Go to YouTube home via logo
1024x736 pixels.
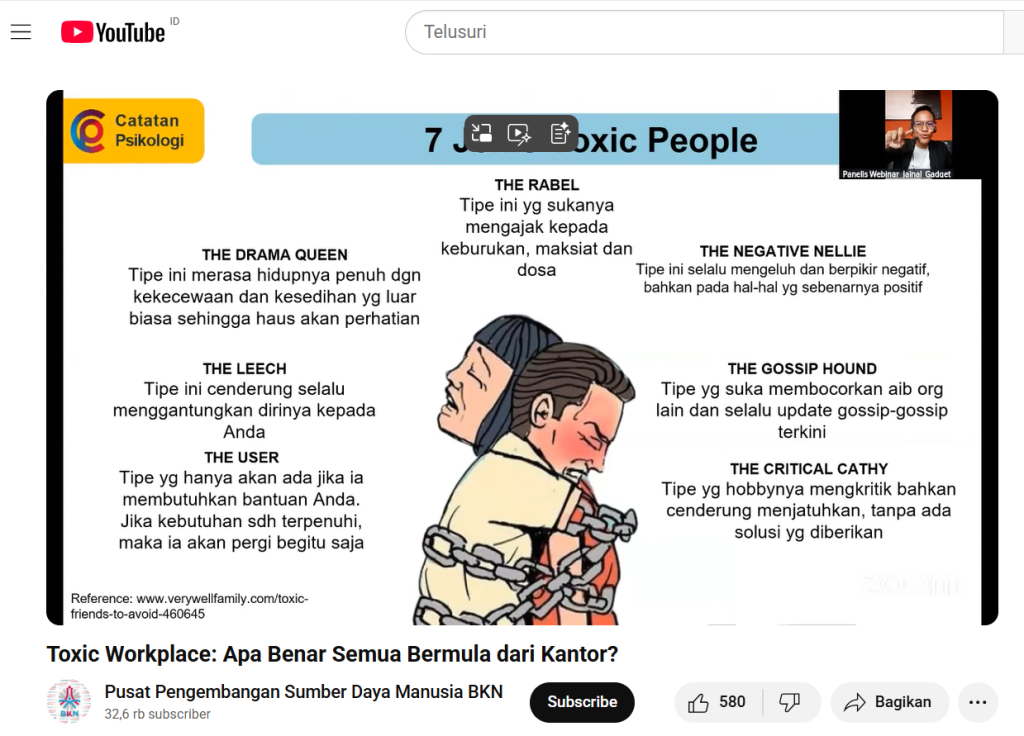click(113, 32)
